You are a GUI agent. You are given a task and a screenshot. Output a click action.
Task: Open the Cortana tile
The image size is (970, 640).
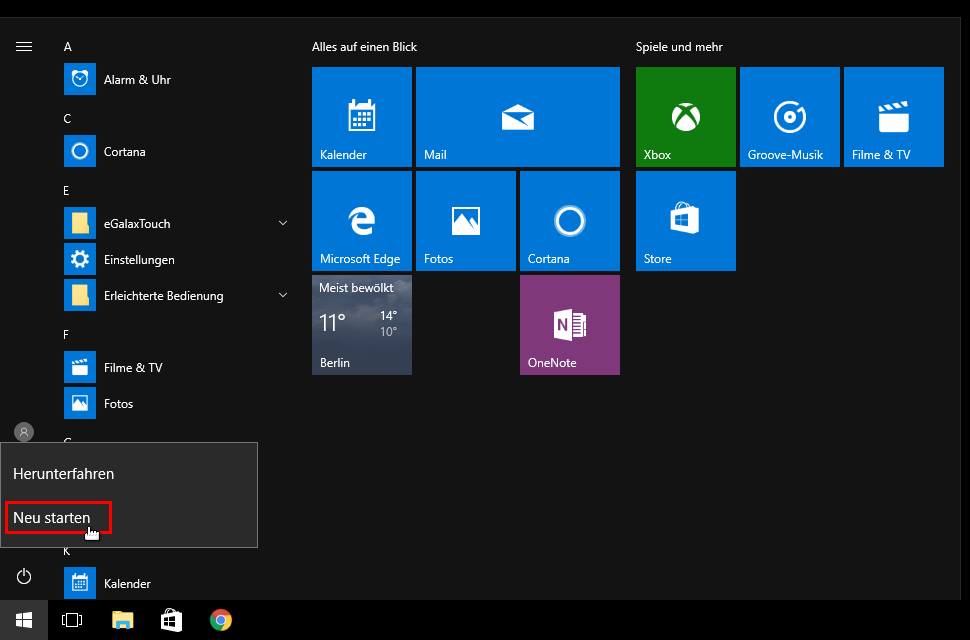[x=570, y=221]
